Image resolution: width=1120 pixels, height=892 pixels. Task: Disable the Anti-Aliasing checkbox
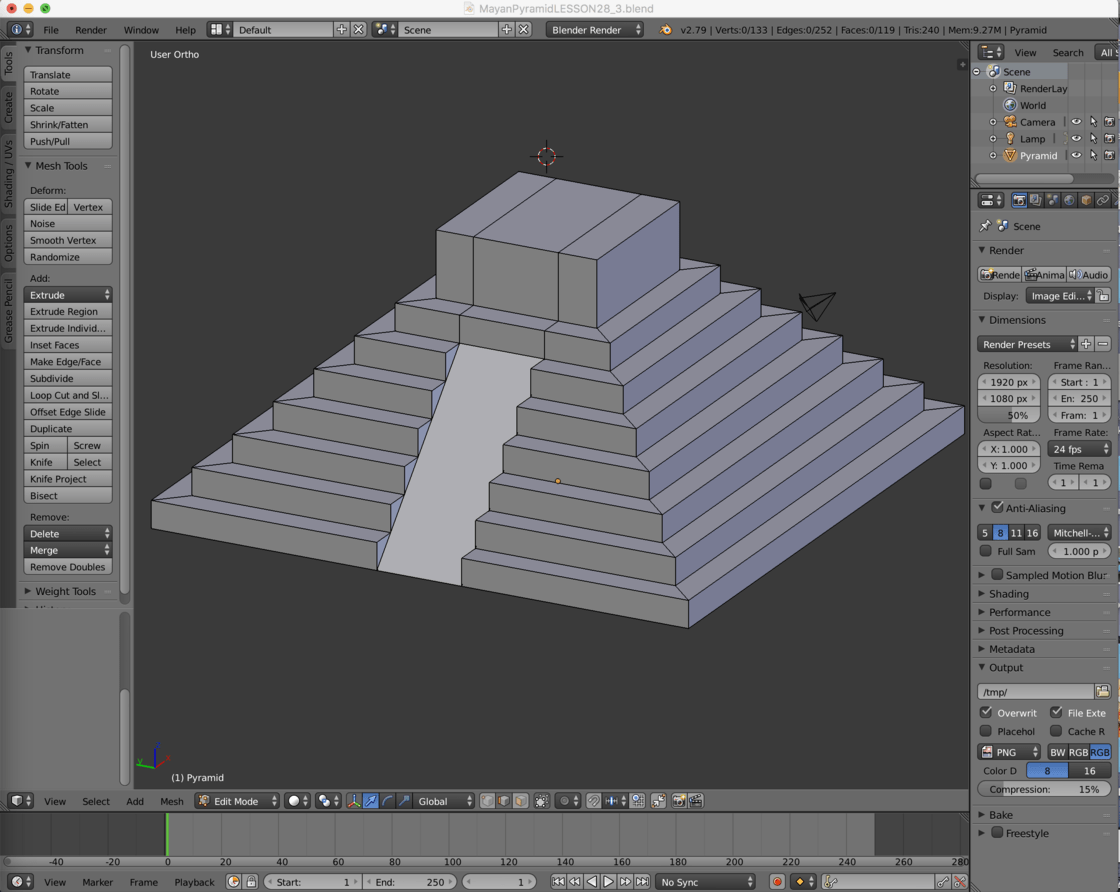(997, 507)
